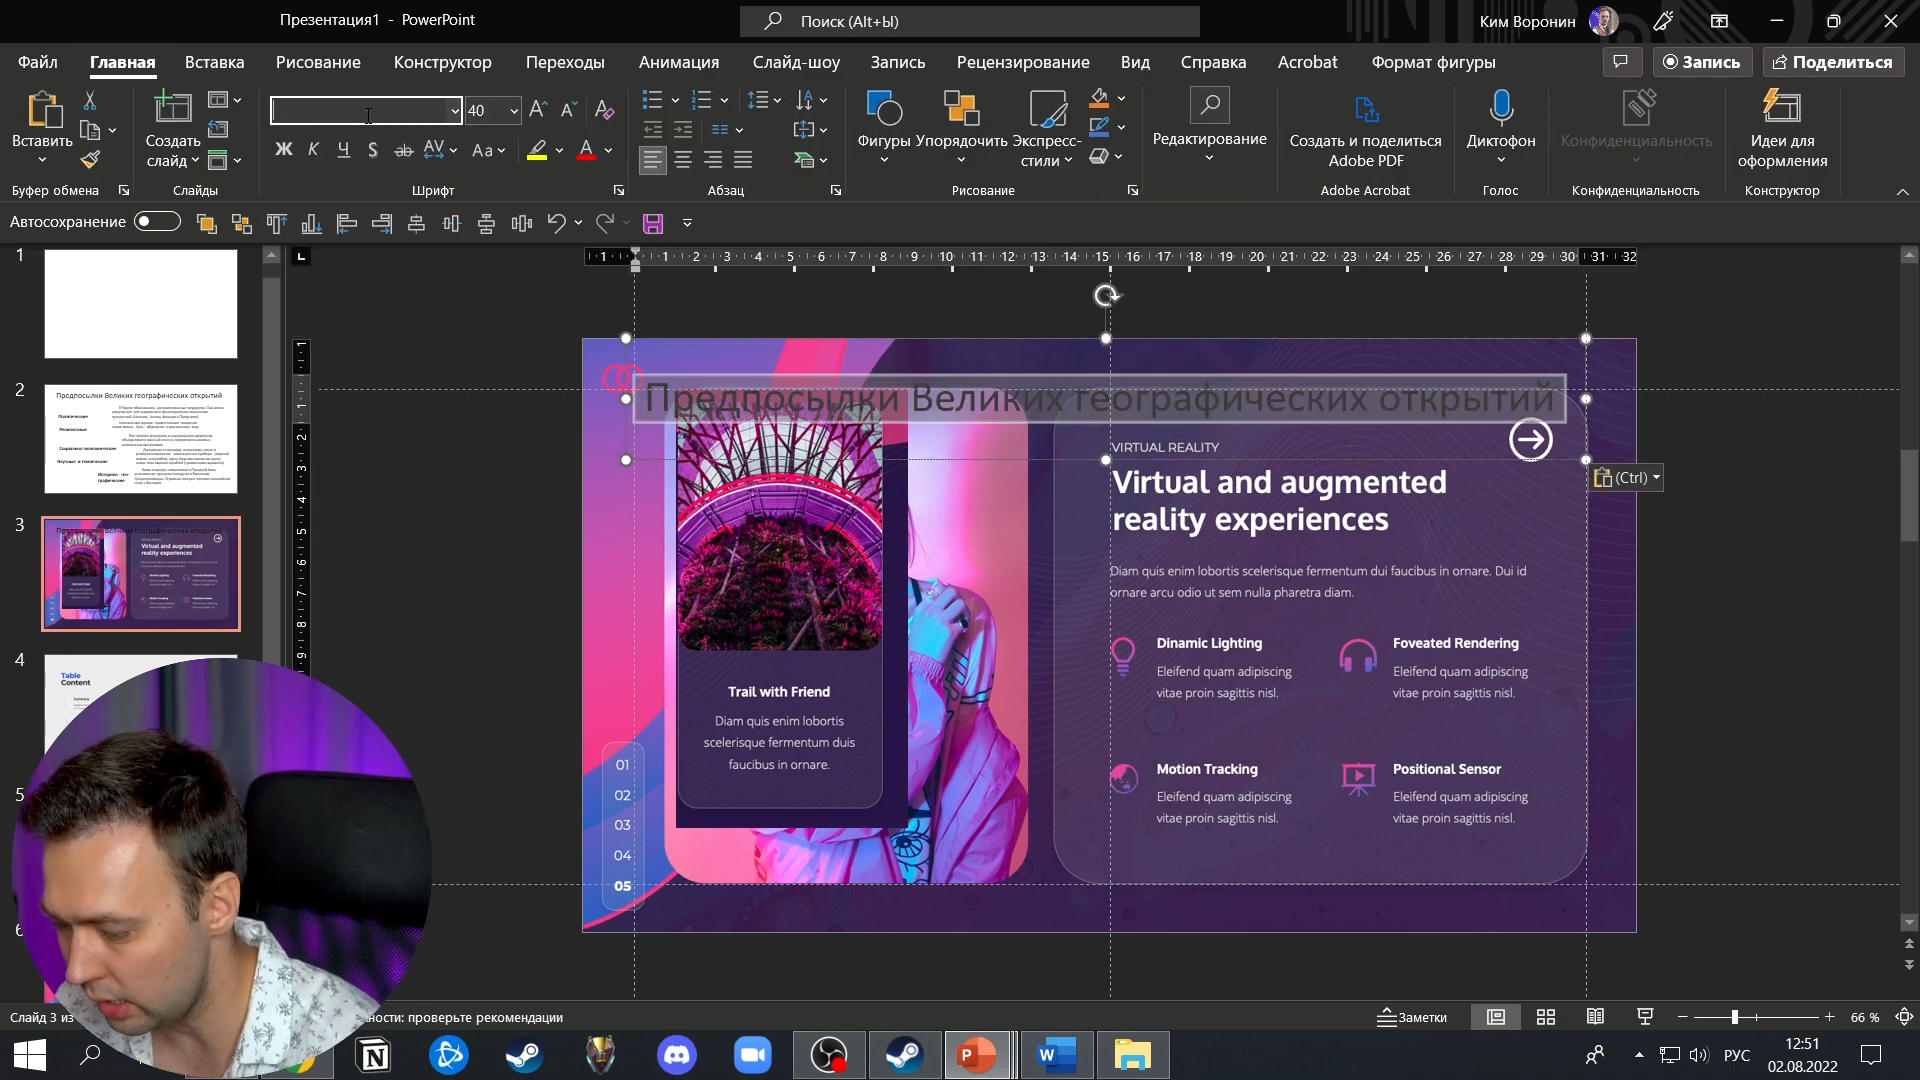Screen dimensions: 1920x1080
Task: Click the Undo arrow icon
Action: pyautogui.click(x=556, y=223)
